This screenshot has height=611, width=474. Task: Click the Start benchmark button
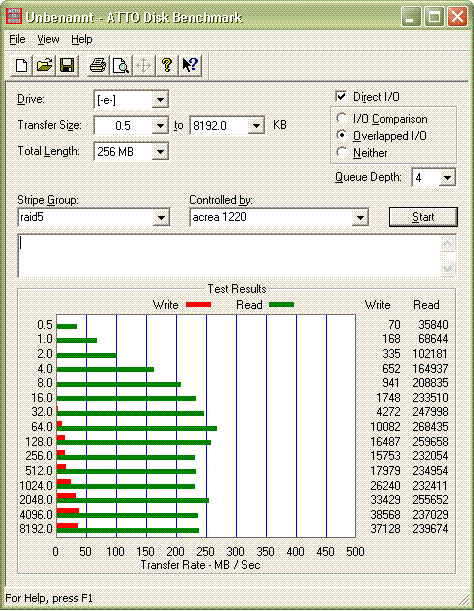(423, 217)
